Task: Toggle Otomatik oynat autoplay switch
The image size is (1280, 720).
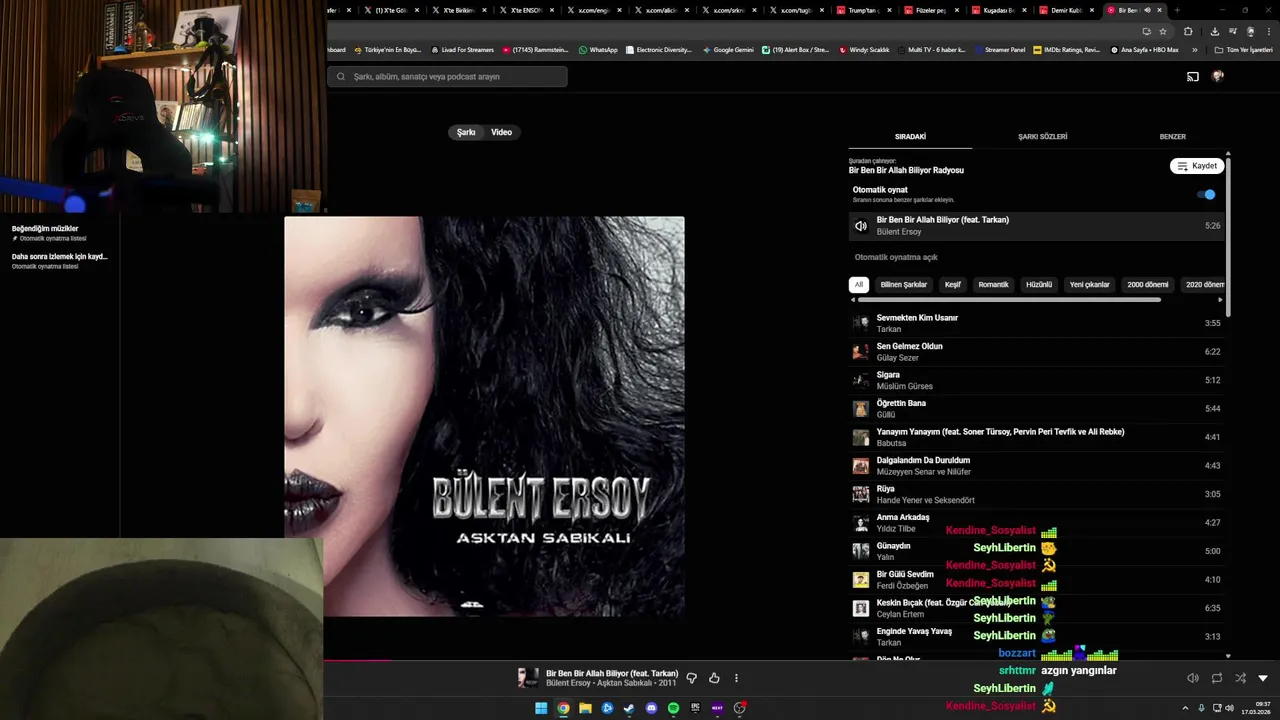Action: tap(1207, 195)
